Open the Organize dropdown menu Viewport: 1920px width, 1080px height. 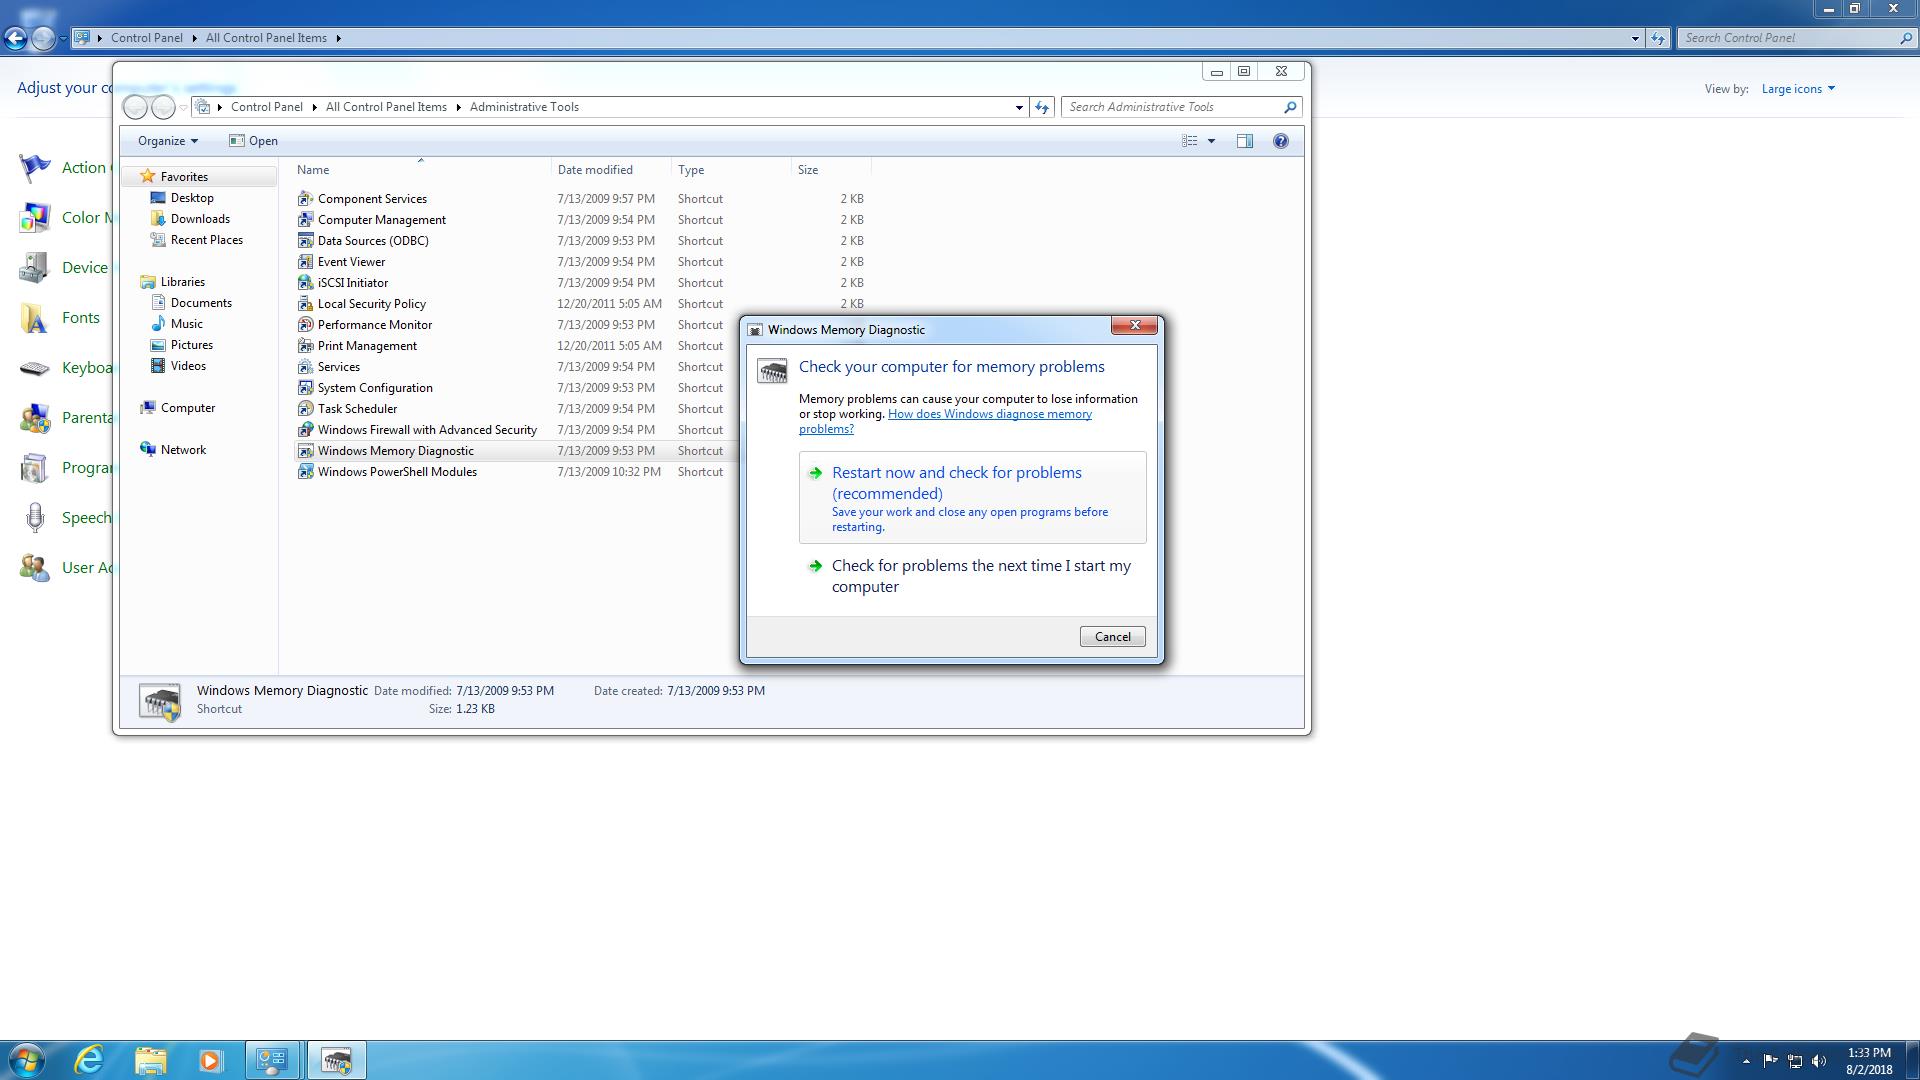pyautogui.click(x=168, y=141)
